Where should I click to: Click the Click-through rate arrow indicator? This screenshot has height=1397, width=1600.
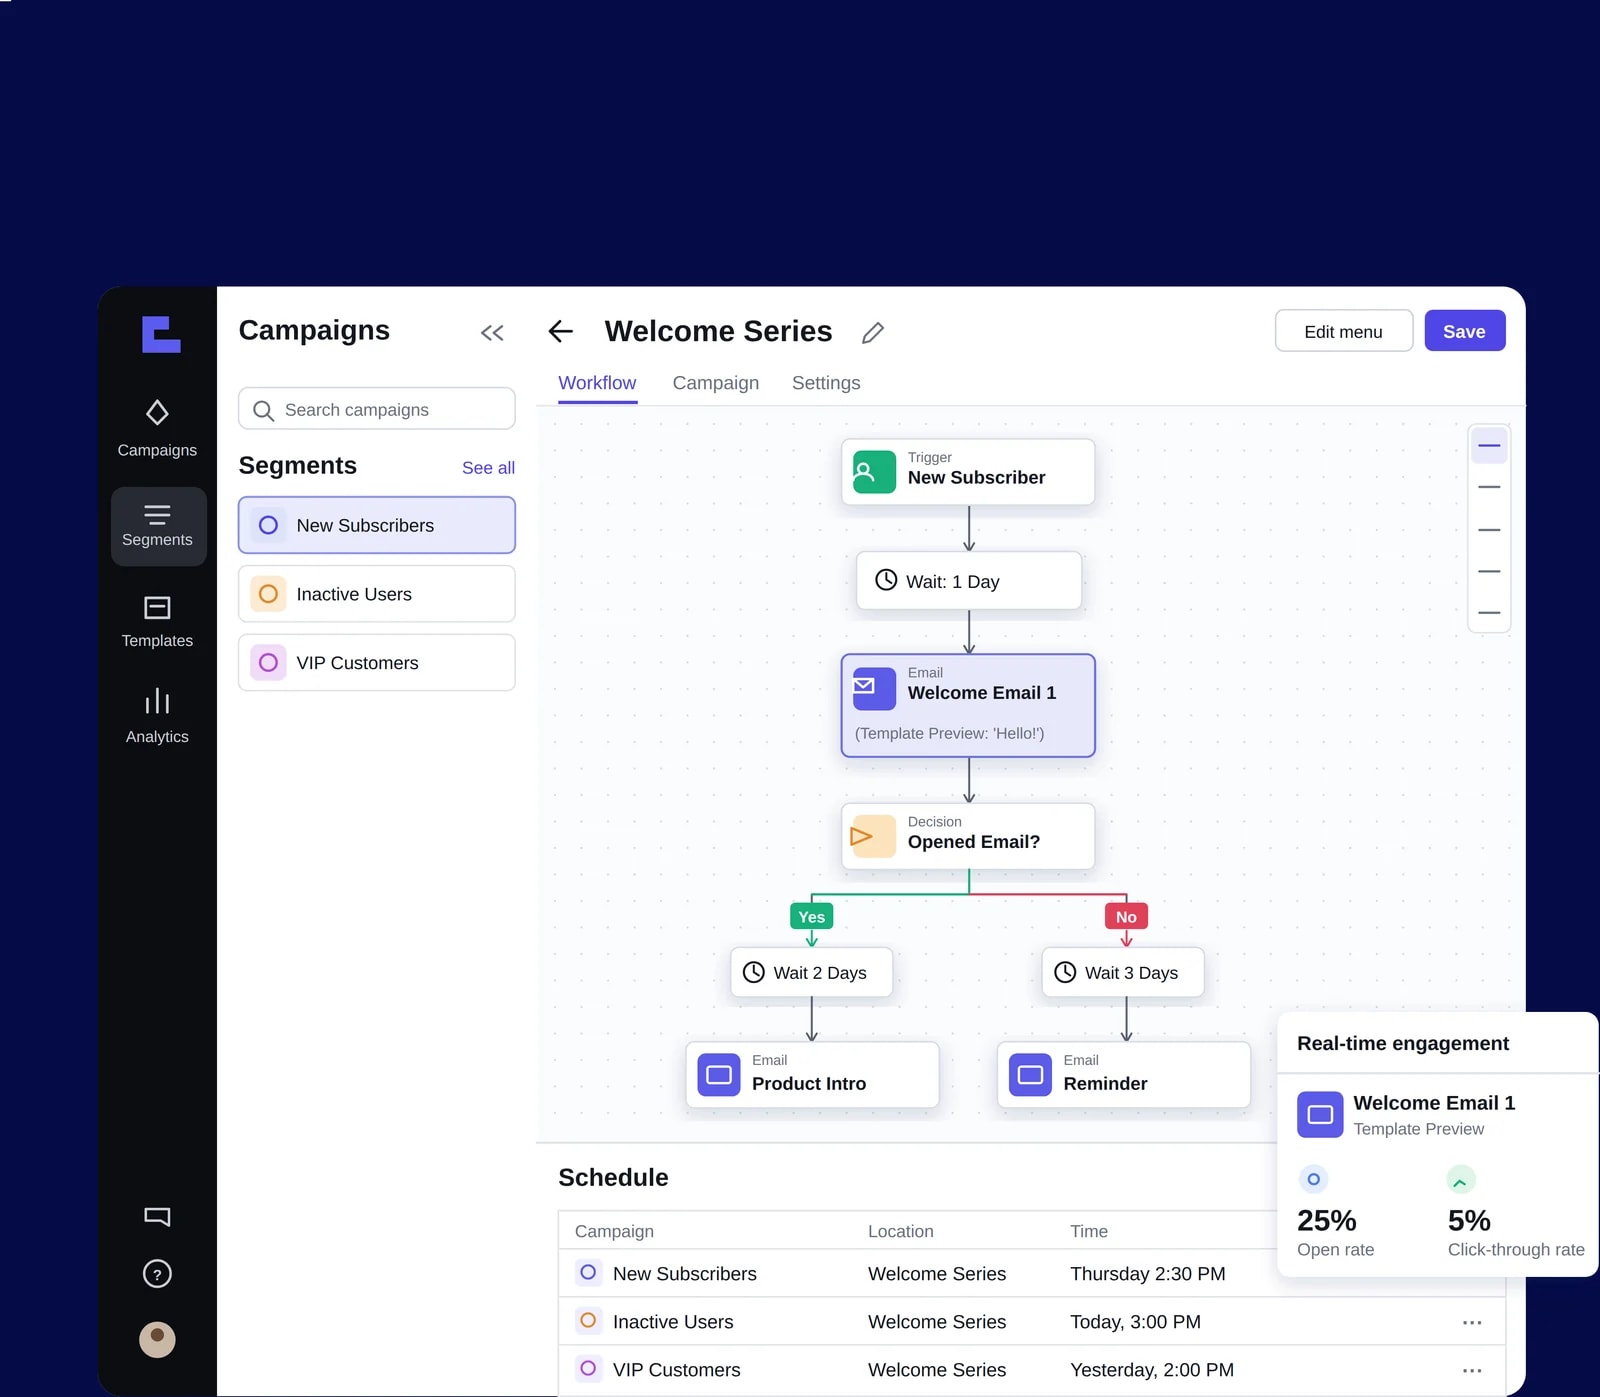pos(1461,1180)
